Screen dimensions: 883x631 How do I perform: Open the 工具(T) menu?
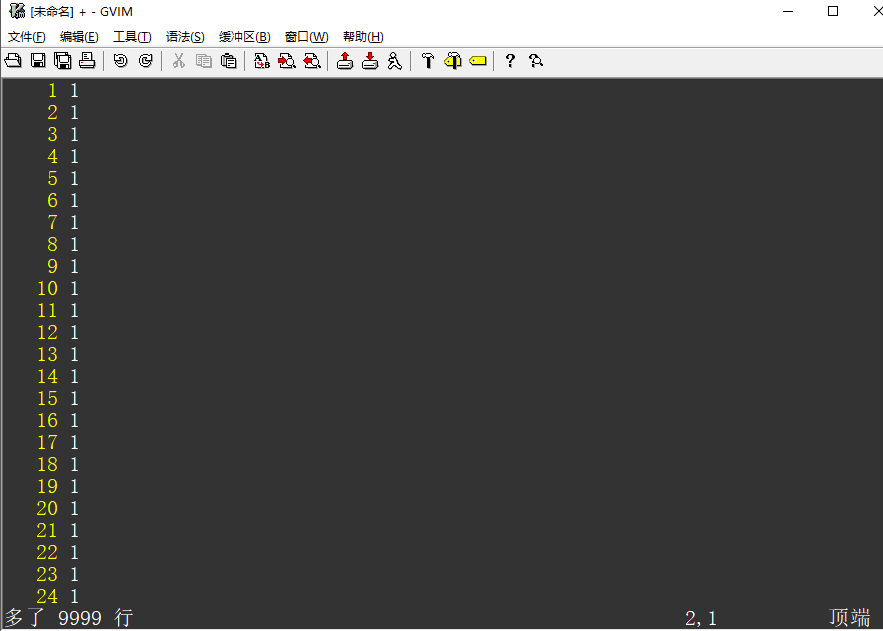132,37
